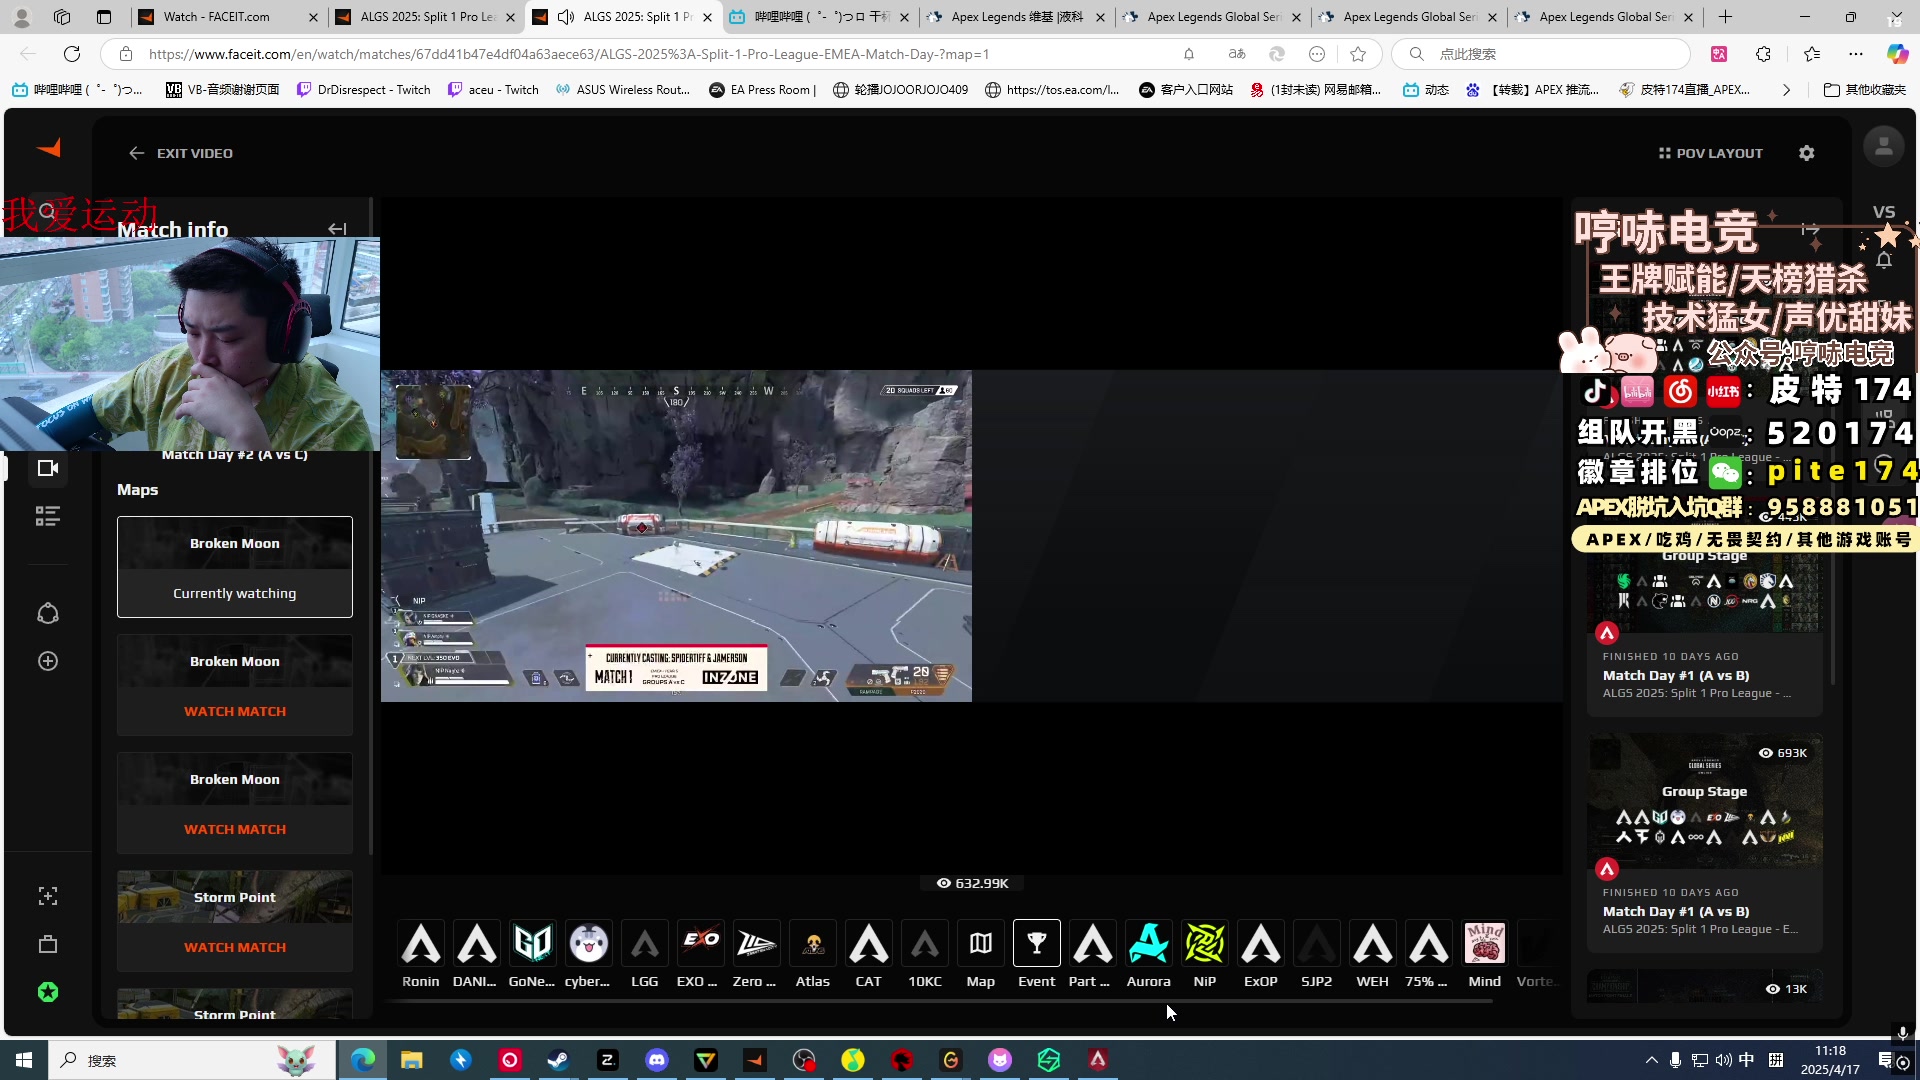Click the main ALGS video stream
Screen dimensions: 1920x1080
tap(676, 536)
